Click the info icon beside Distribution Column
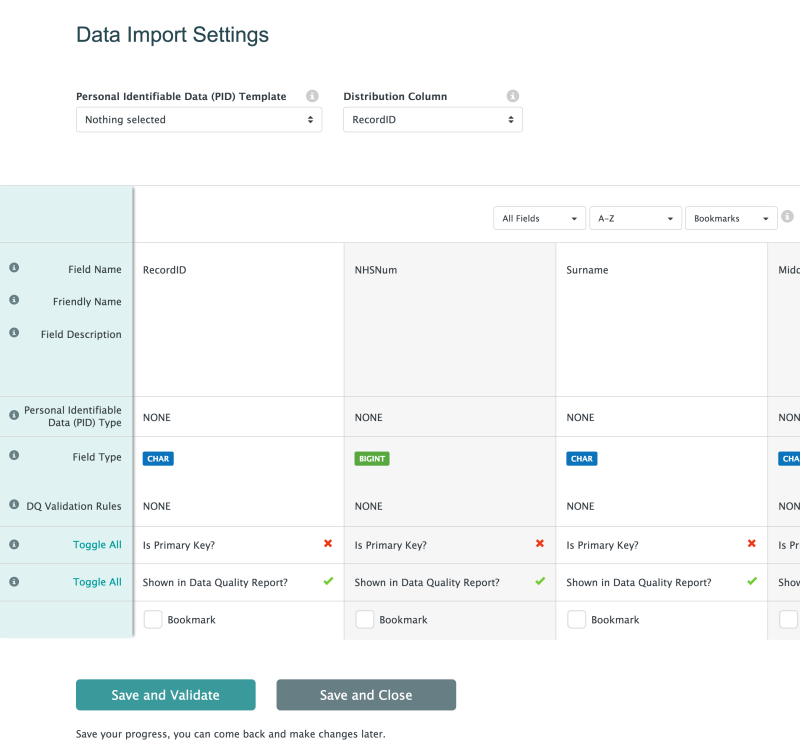The width and height of the screenshot is (800, 748). point(513,96)
